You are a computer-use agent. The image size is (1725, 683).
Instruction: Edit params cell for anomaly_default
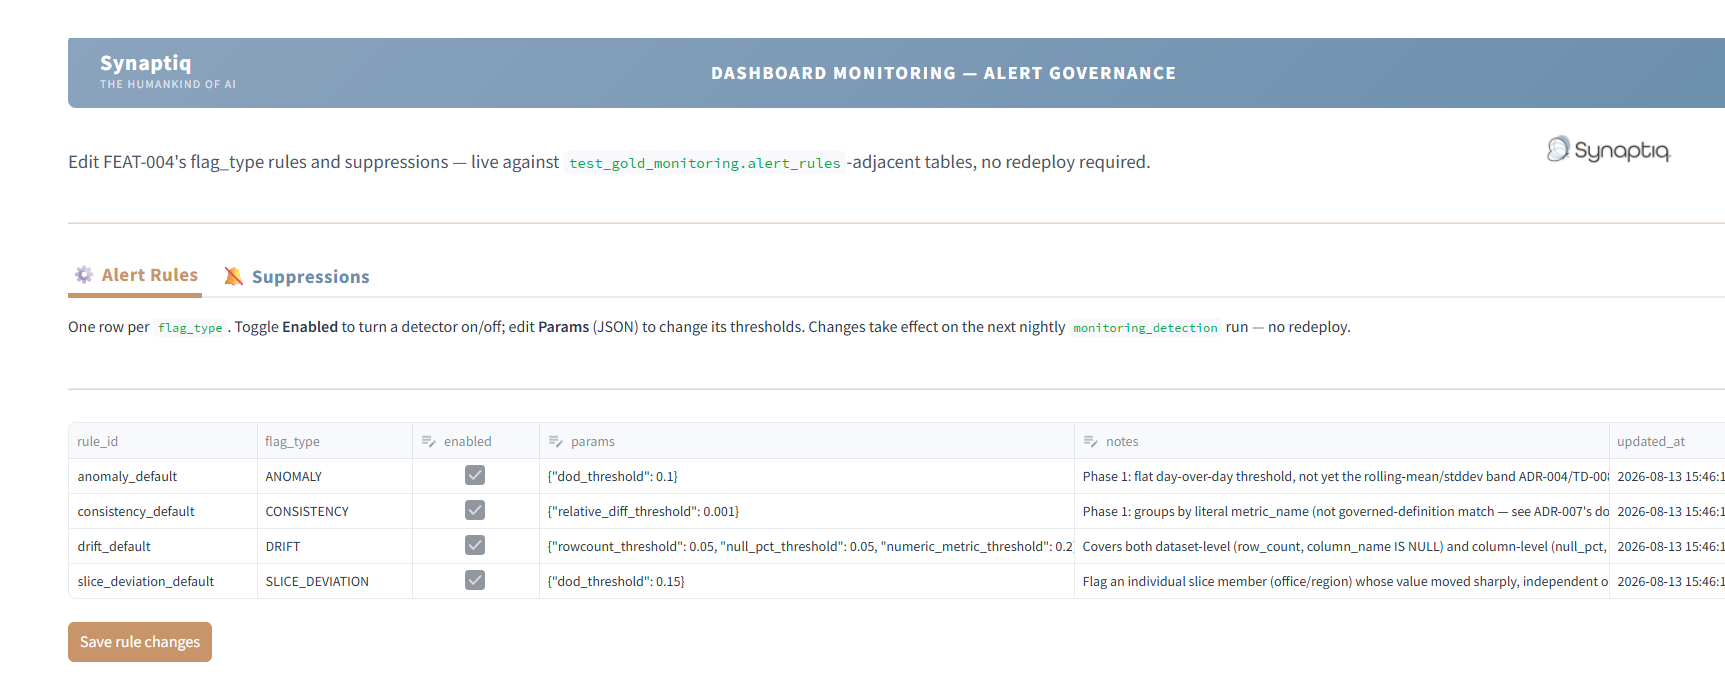(807, 476)
